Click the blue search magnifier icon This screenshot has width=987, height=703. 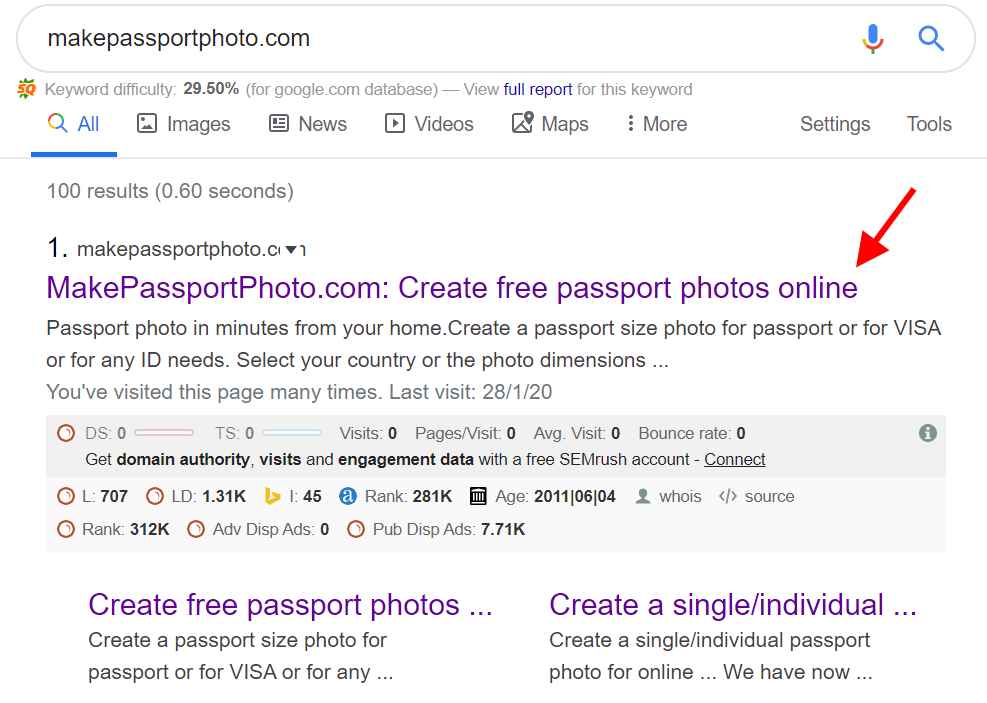pyautogui.click(x=930, y=38)
